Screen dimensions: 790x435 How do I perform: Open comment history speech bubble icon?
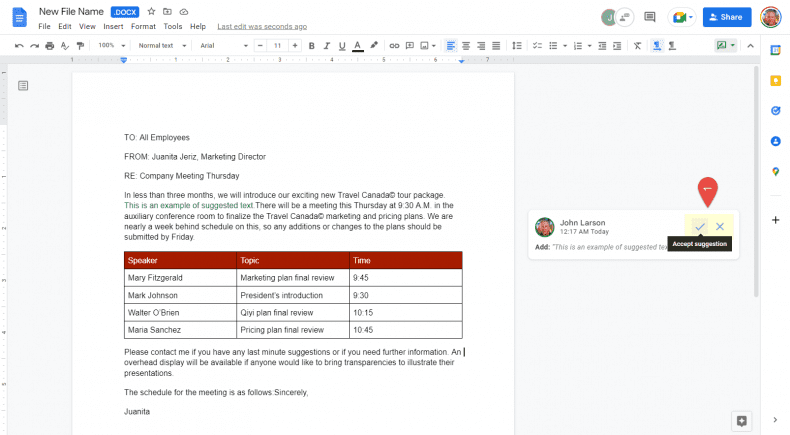[x=650, y=17]
